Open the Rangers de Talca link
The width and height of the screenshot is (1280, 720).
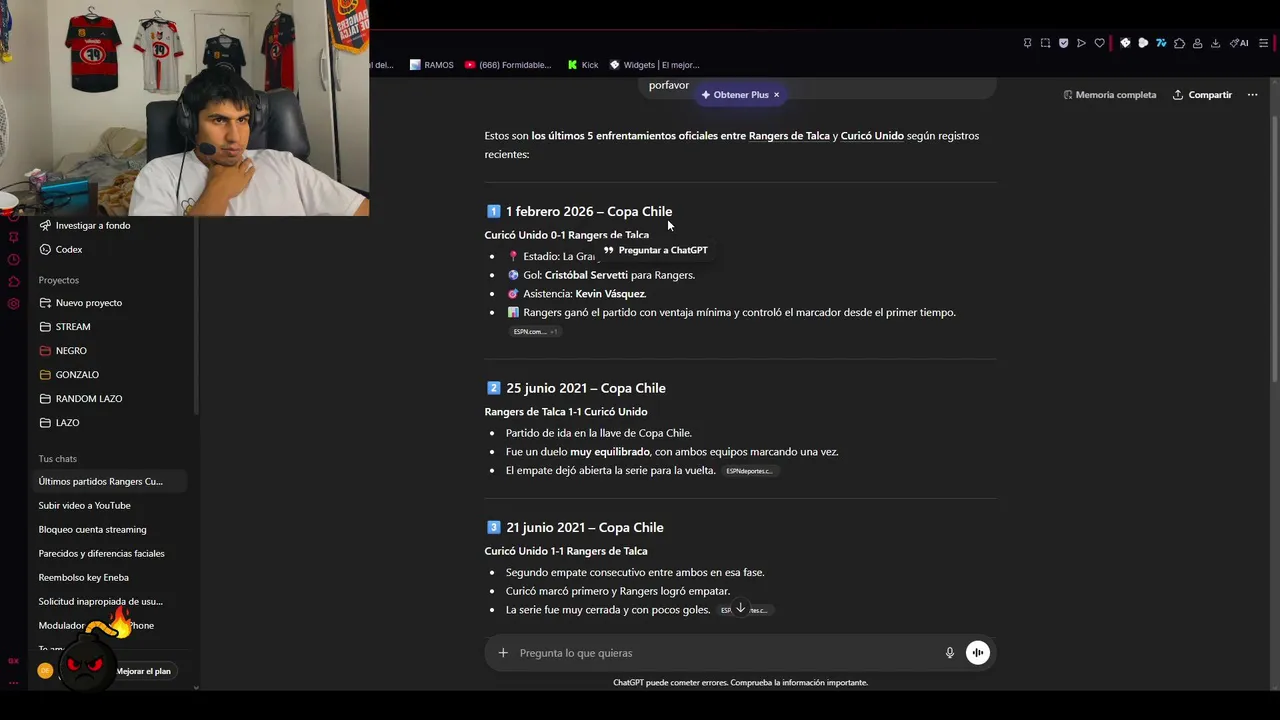coord(789,136)
